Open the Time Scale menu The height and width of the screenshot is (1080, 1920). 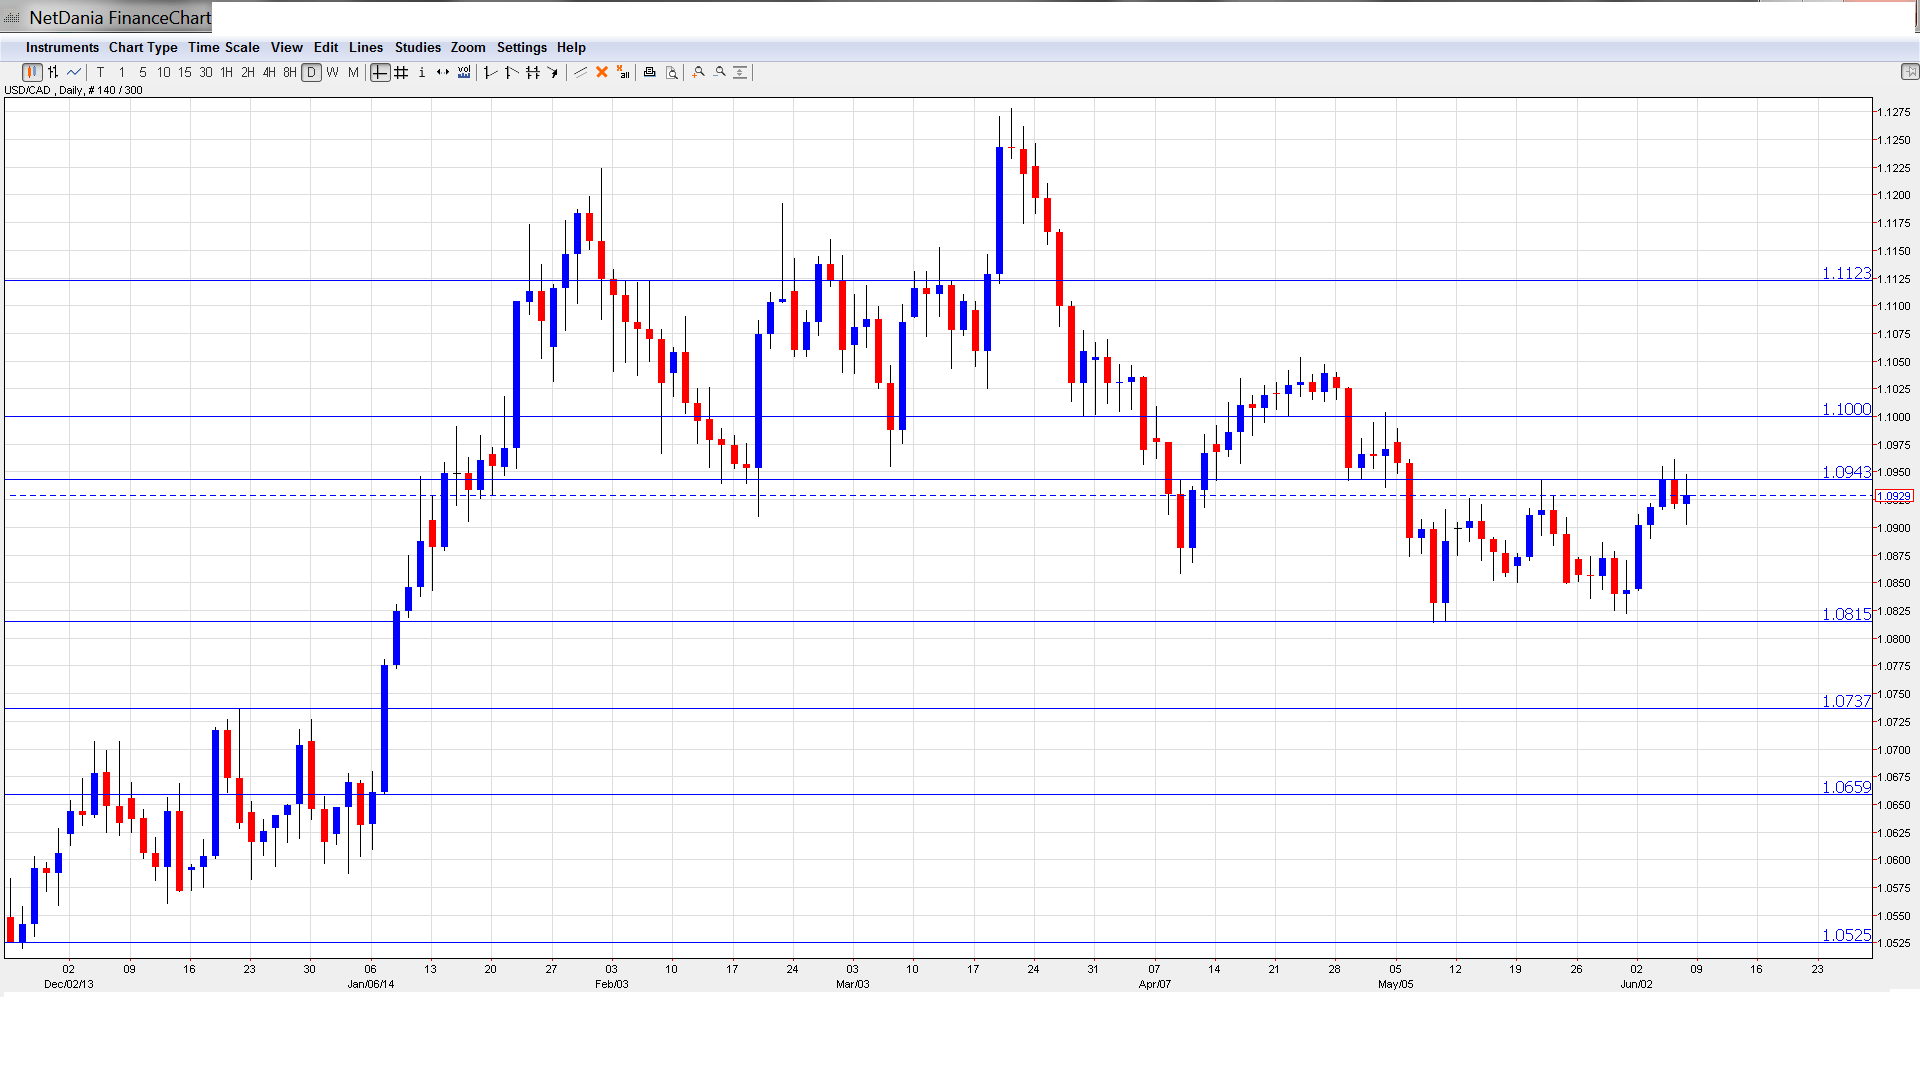(x=223, y=47)
